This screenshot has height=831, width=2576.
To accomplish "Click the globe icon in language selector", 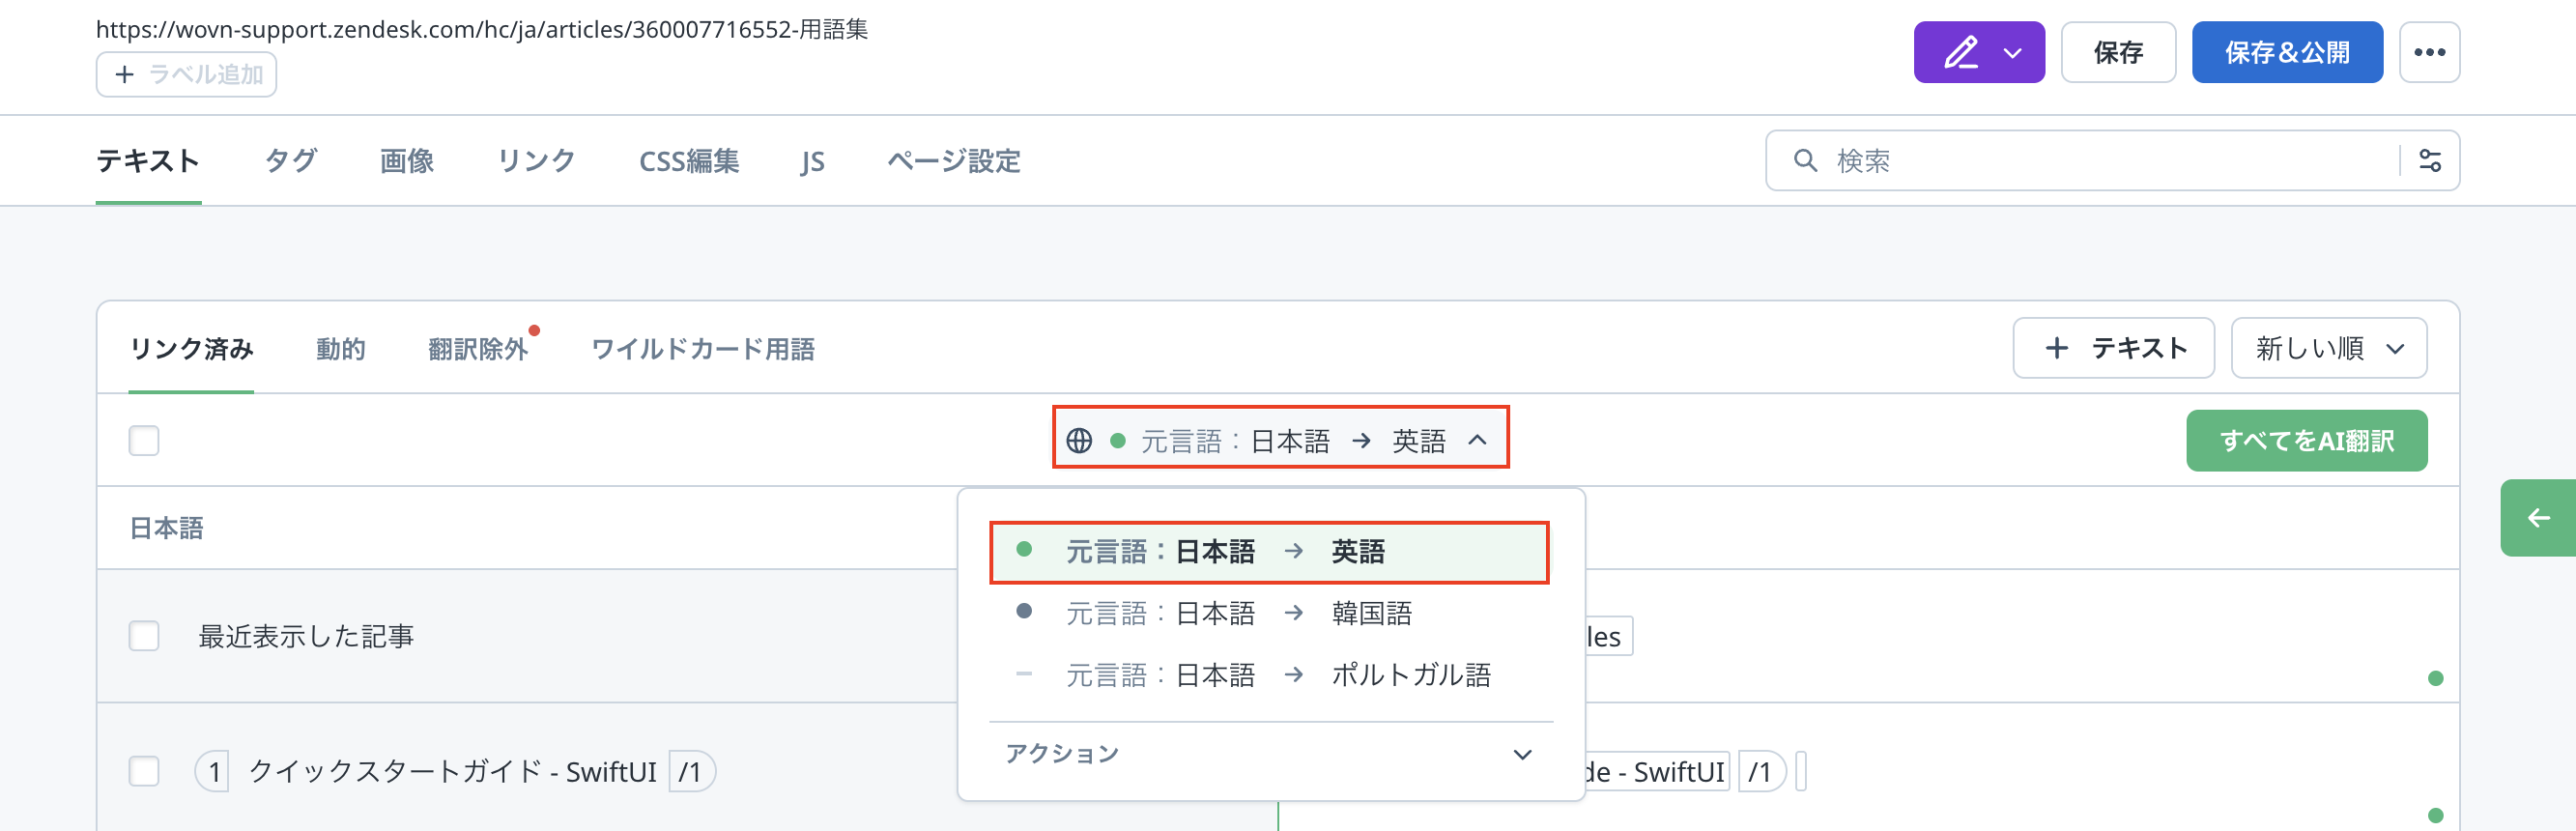I will click(1078, 440).
